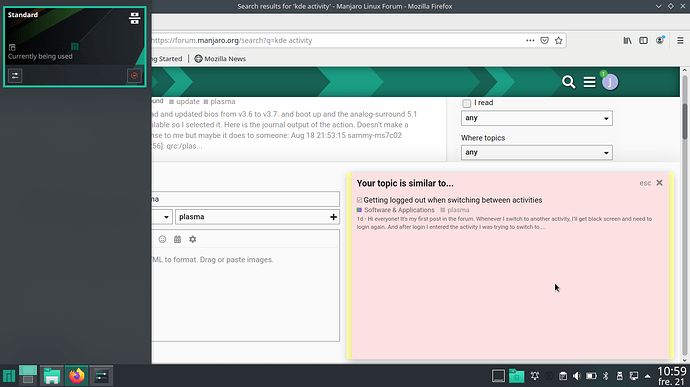Expand the 'any' dropdown under I read
Image resolution: width=690 pixels, height=387 pixels.
(x=536, y=118)
